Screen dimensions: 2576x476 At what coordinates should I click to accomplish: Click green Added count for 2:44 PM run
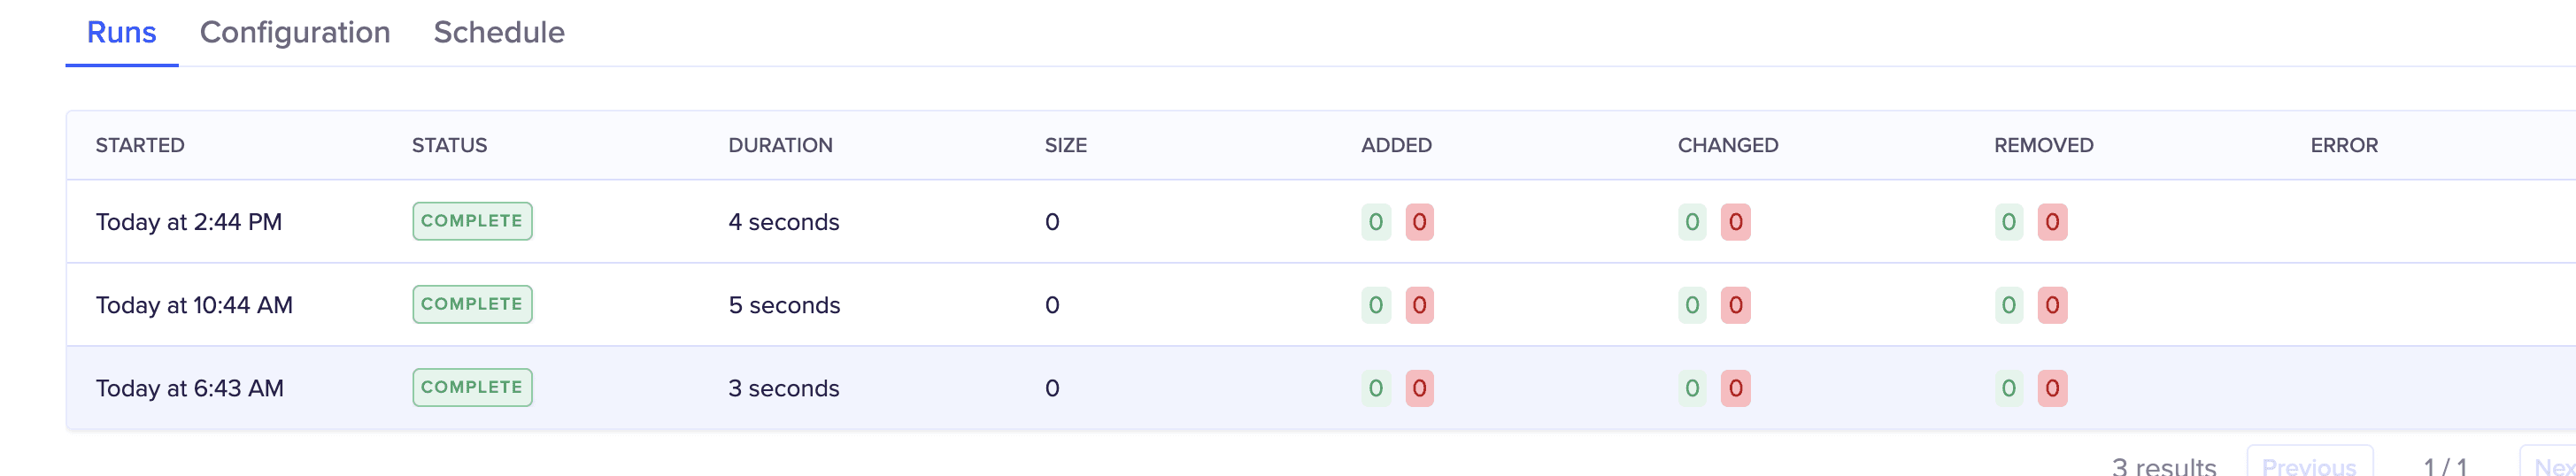1376,222
